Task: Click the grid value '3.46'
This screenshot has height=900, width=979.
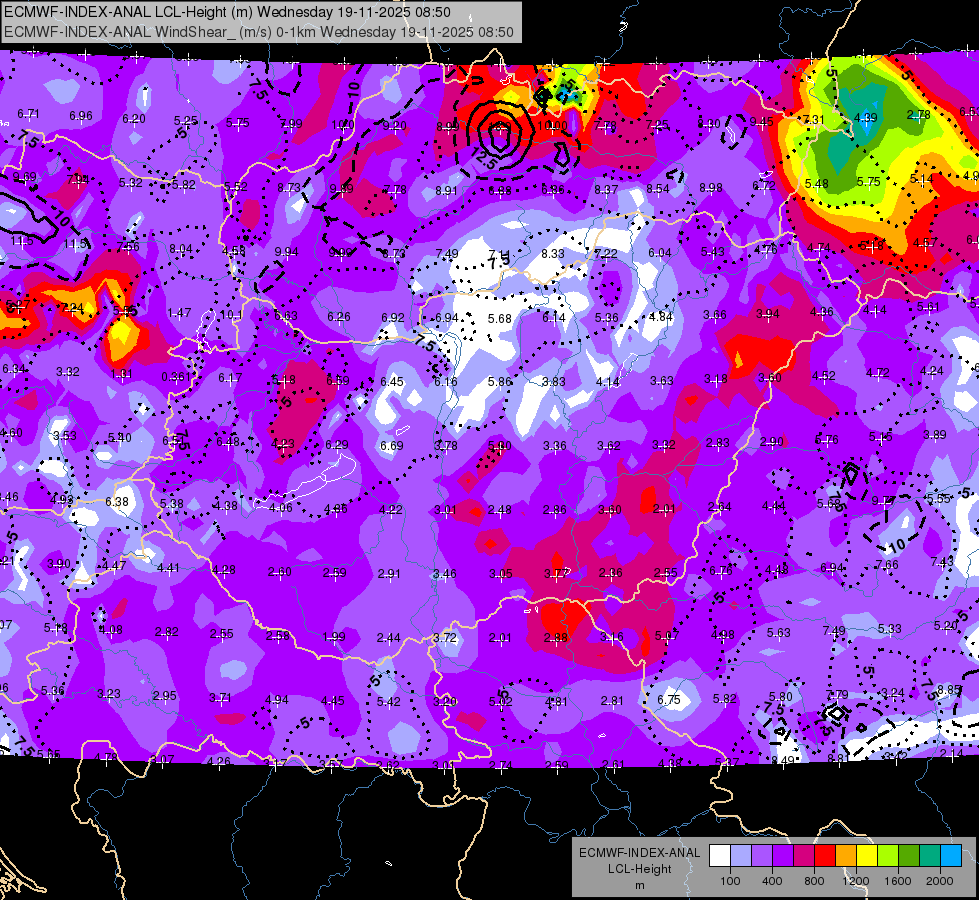Action: (444, 573)
